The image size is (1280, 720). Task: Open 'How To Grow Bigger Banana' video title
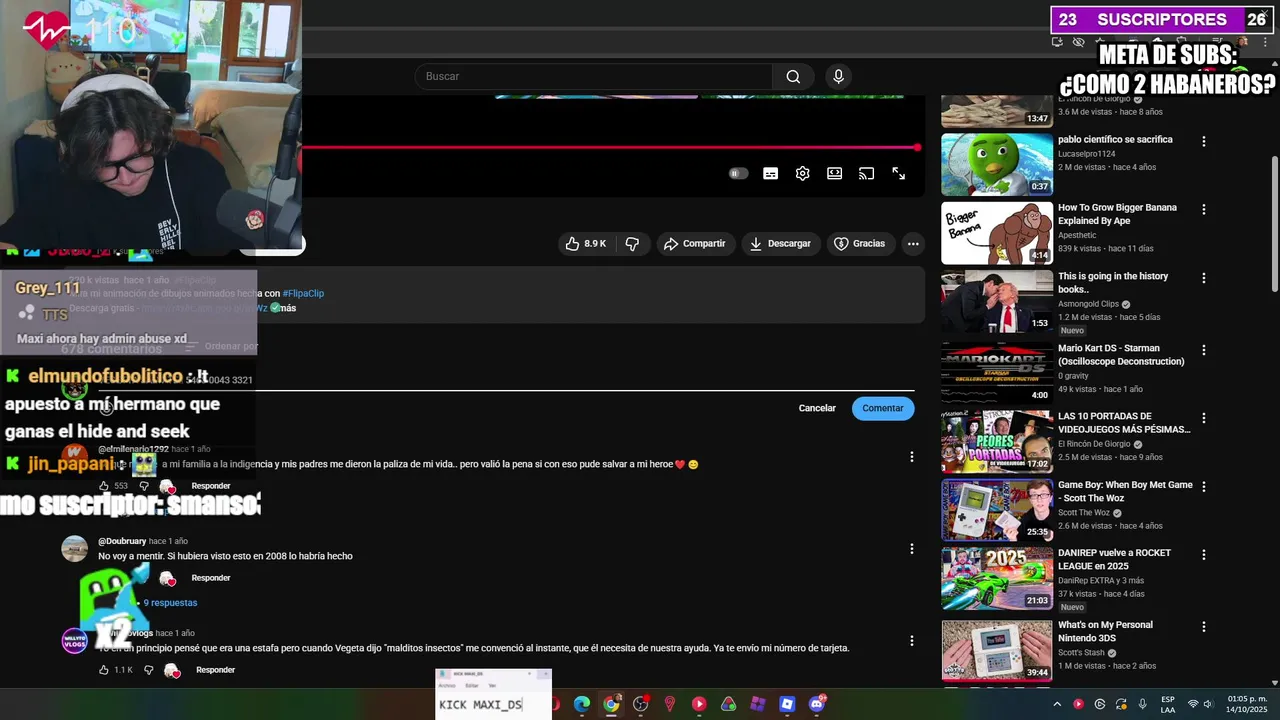[x=1117, y=214]
